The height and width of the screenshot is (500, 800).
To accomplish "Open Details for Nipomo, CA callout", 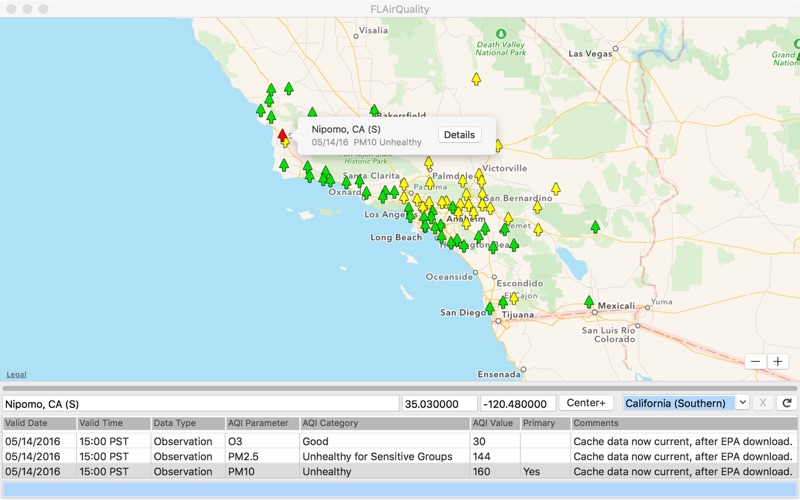I will (459, 135).
